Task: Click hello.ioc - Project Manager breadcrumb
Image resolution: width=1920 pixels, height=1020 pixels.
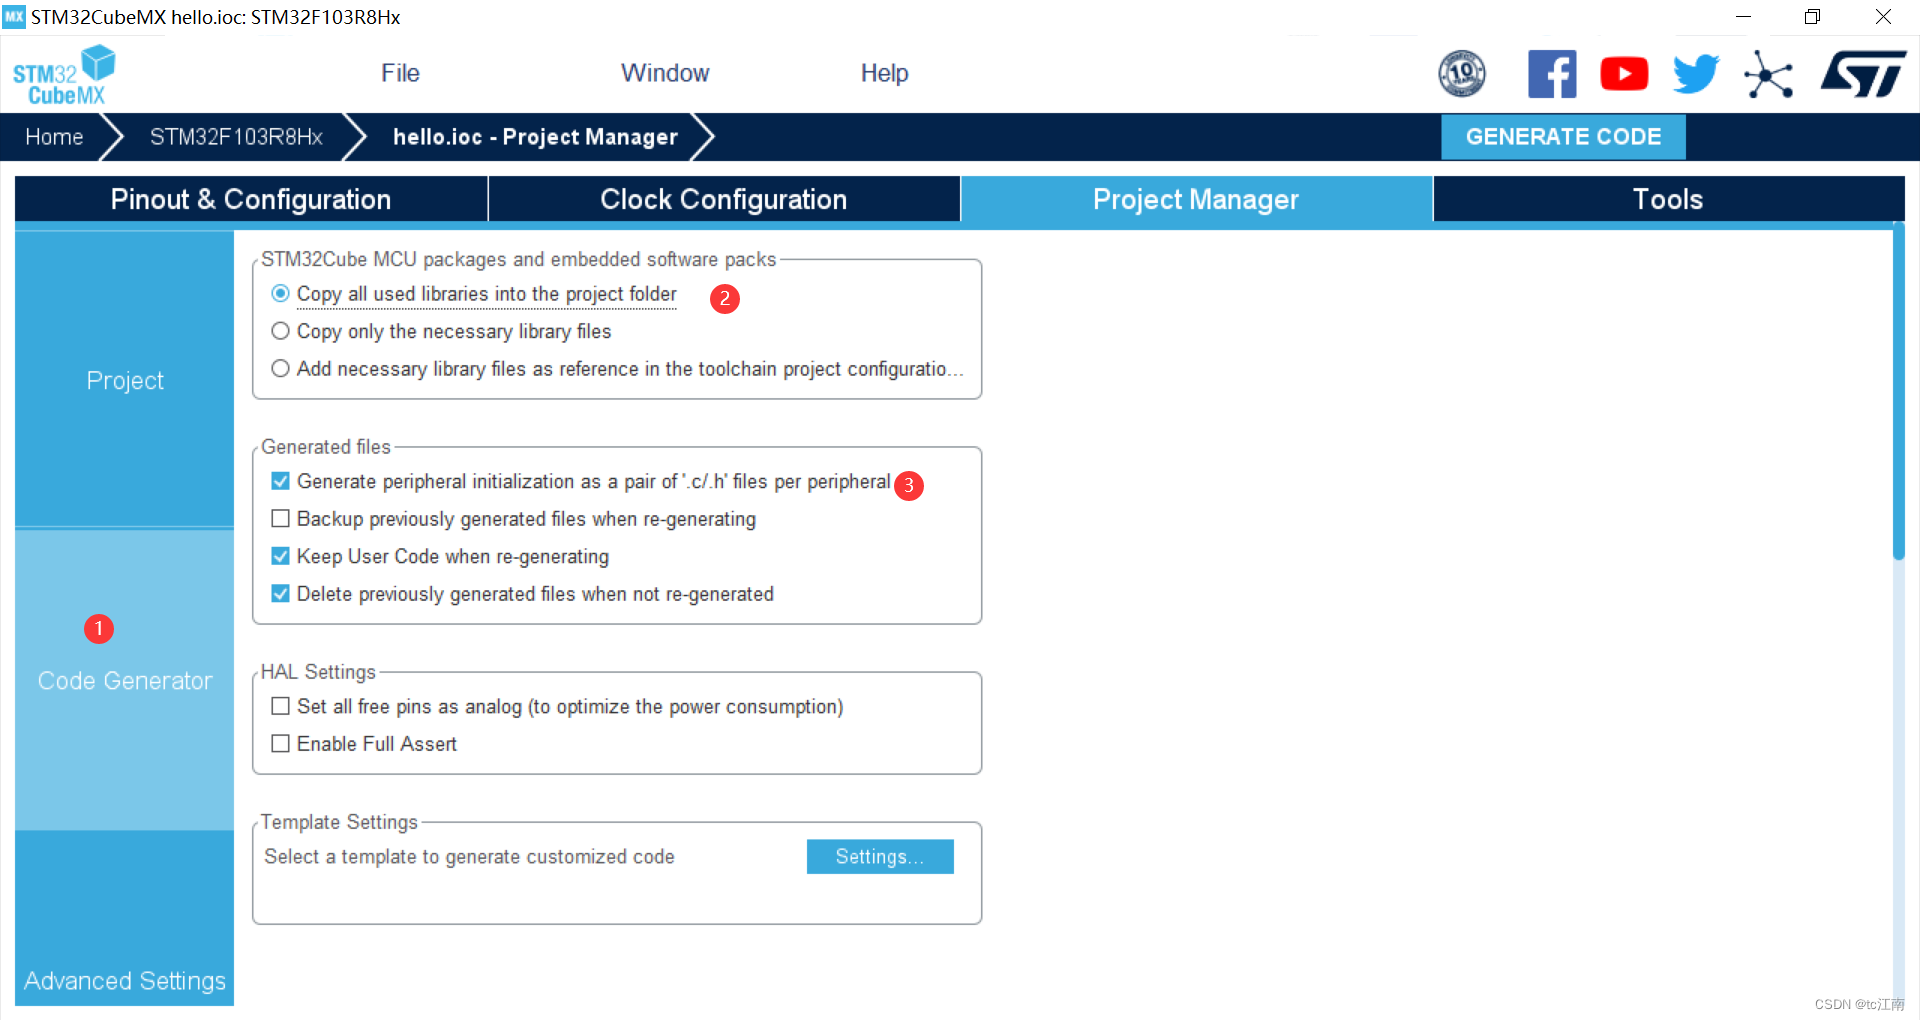Action: pyautogui.click(x=535, y=137)
